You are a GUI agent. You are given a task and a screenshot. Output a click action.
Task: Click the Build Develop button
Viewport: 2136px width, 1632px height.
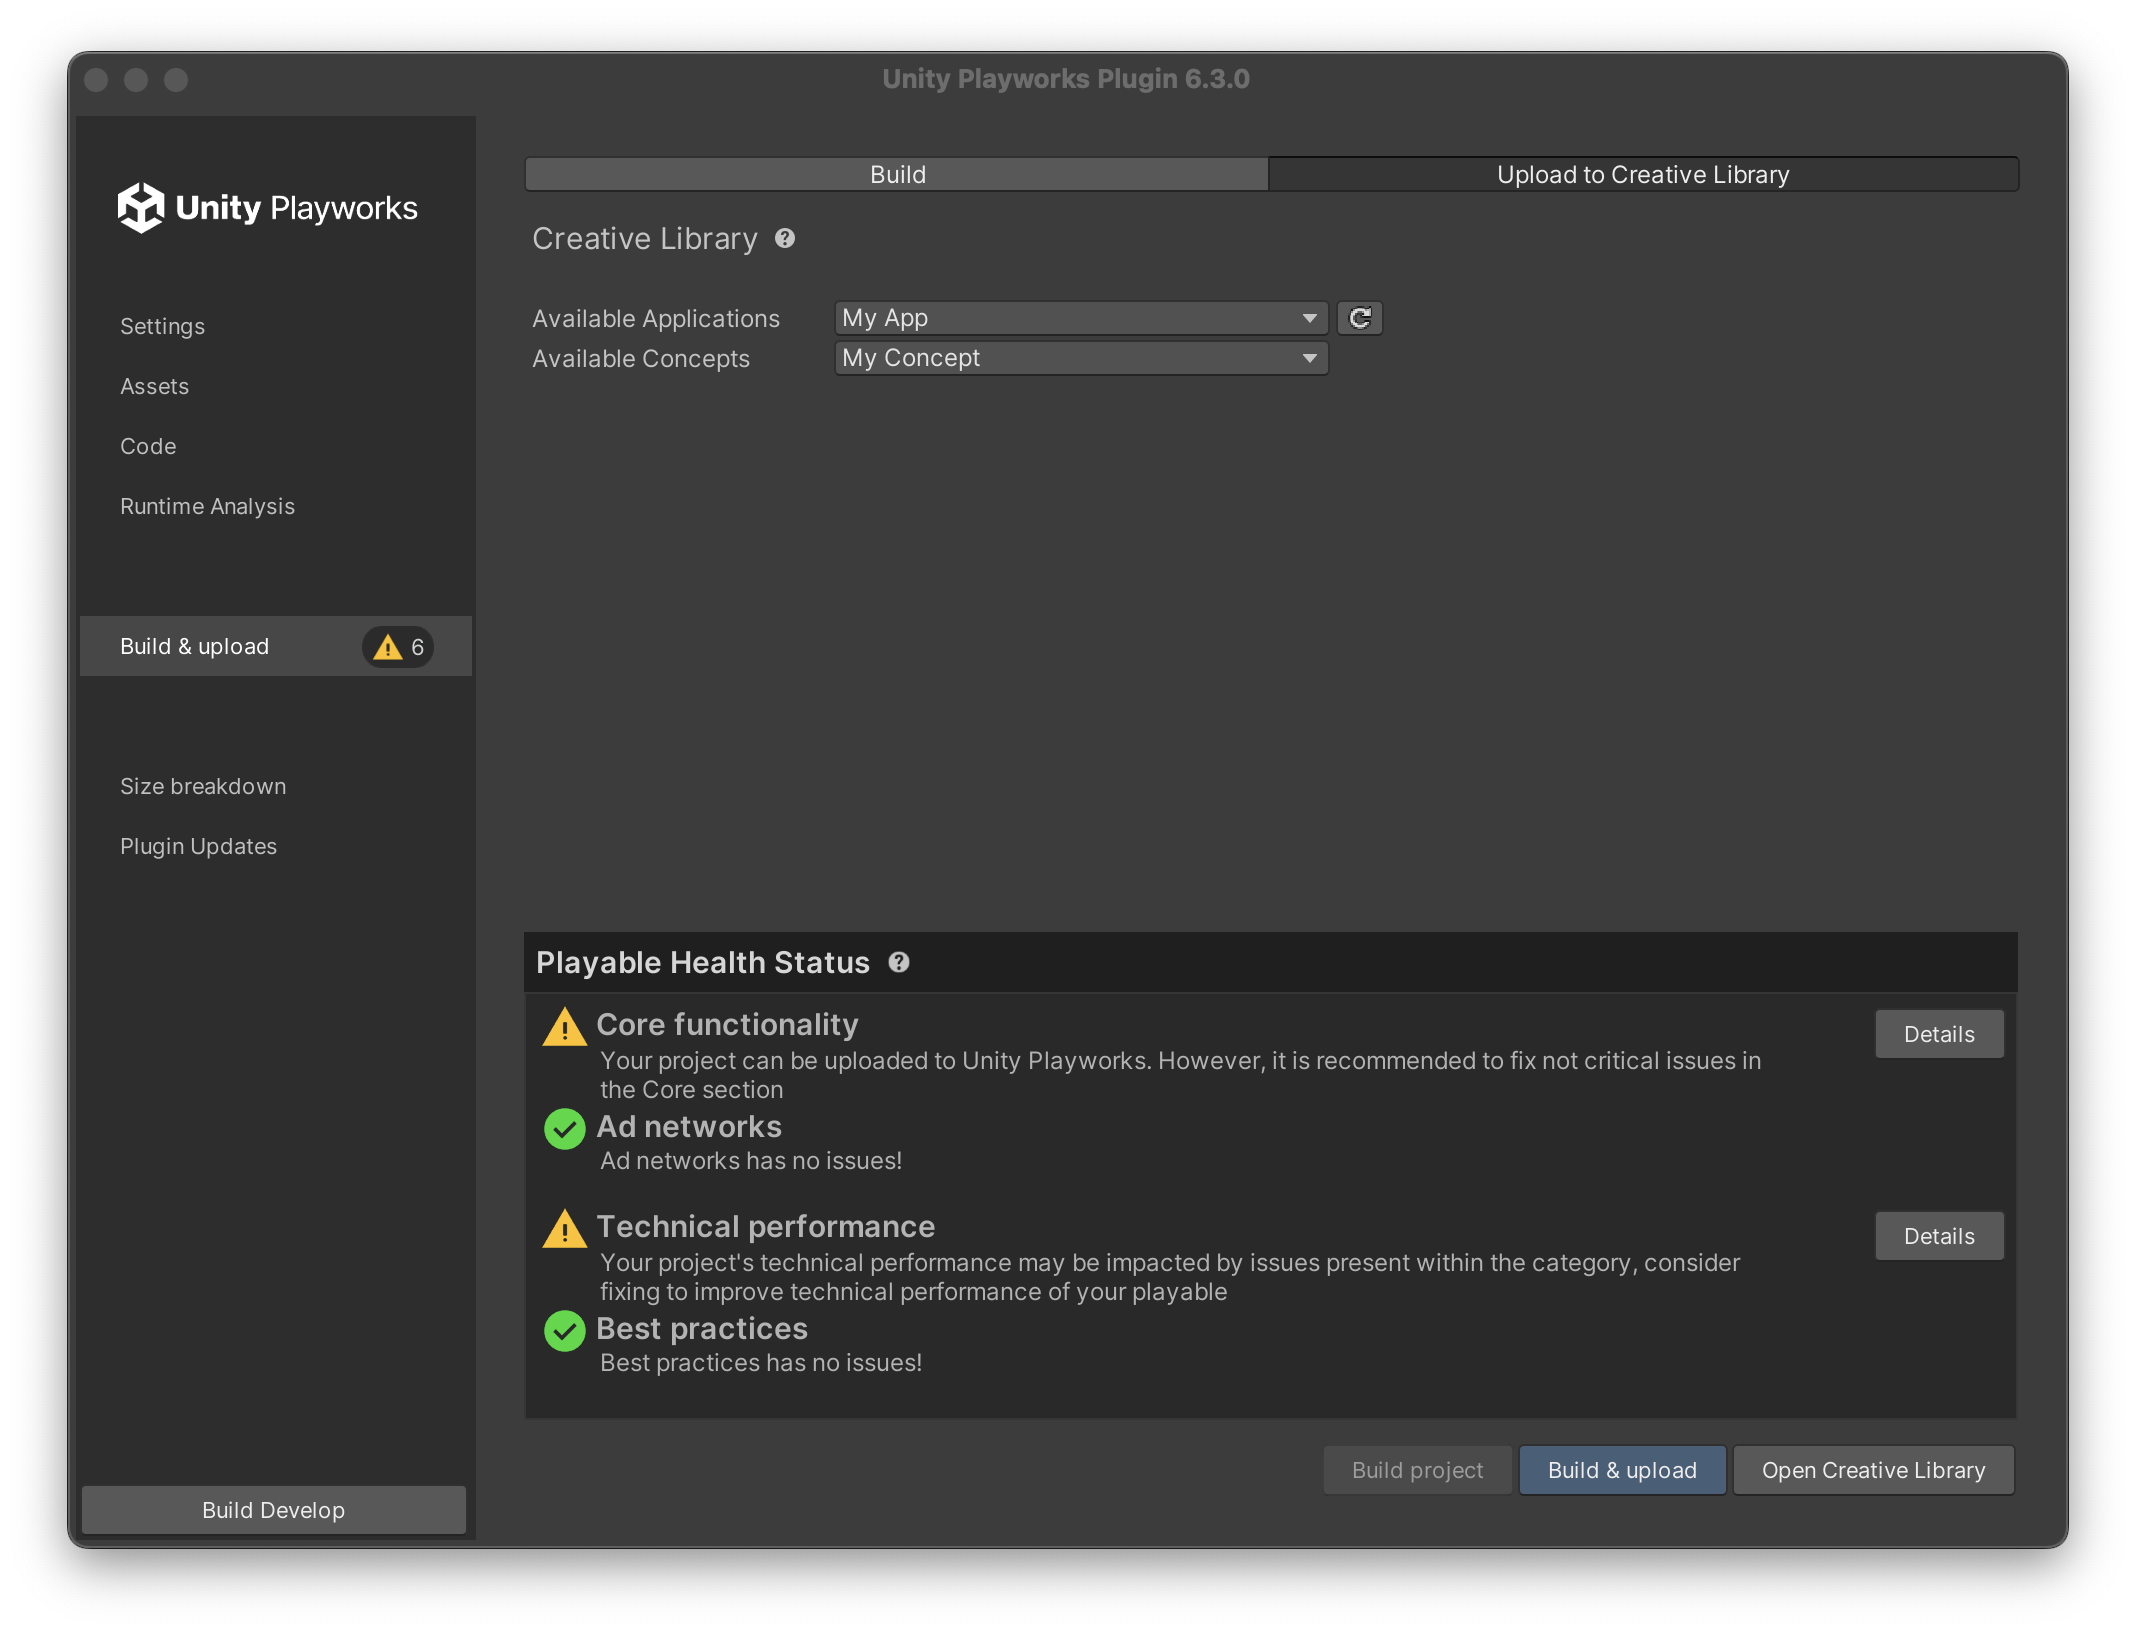click(273, 1510)
